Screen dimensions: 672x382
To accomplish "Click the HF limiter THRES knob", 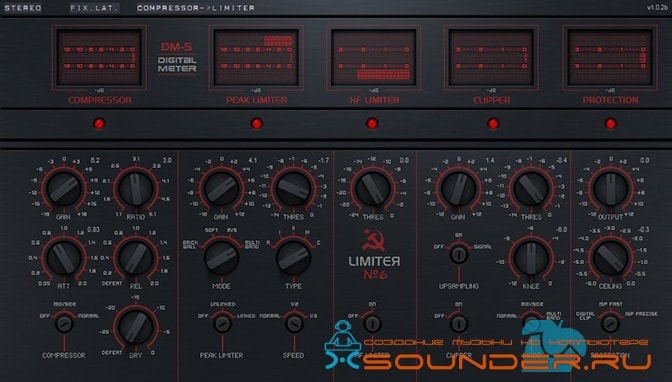I will [x=373, y=189].
